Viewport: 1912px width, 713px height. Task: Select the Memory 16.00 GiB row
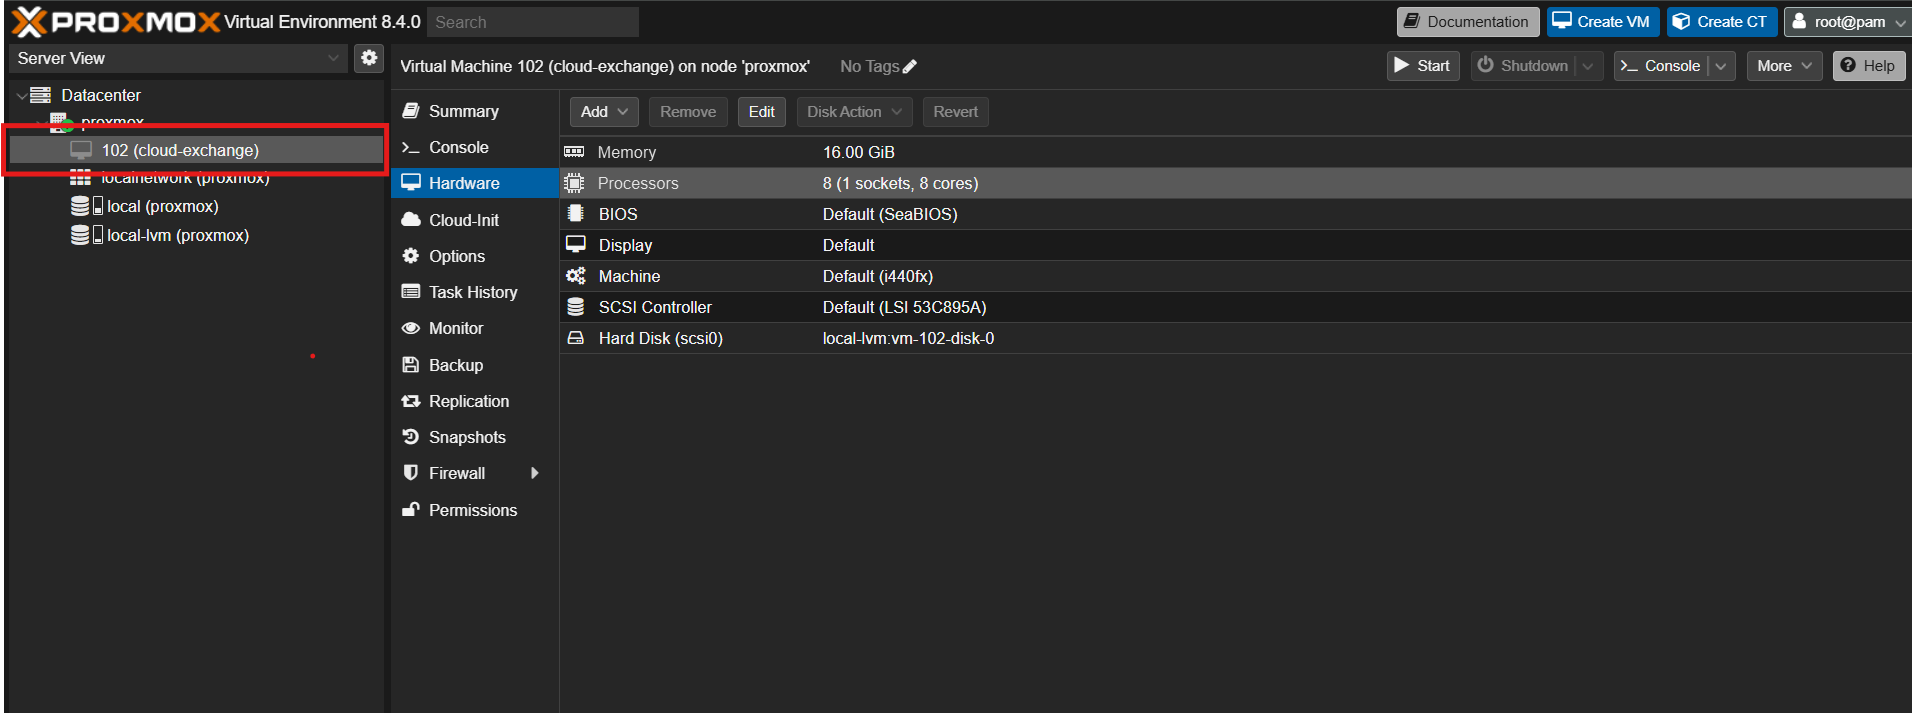coord(1235,152)
